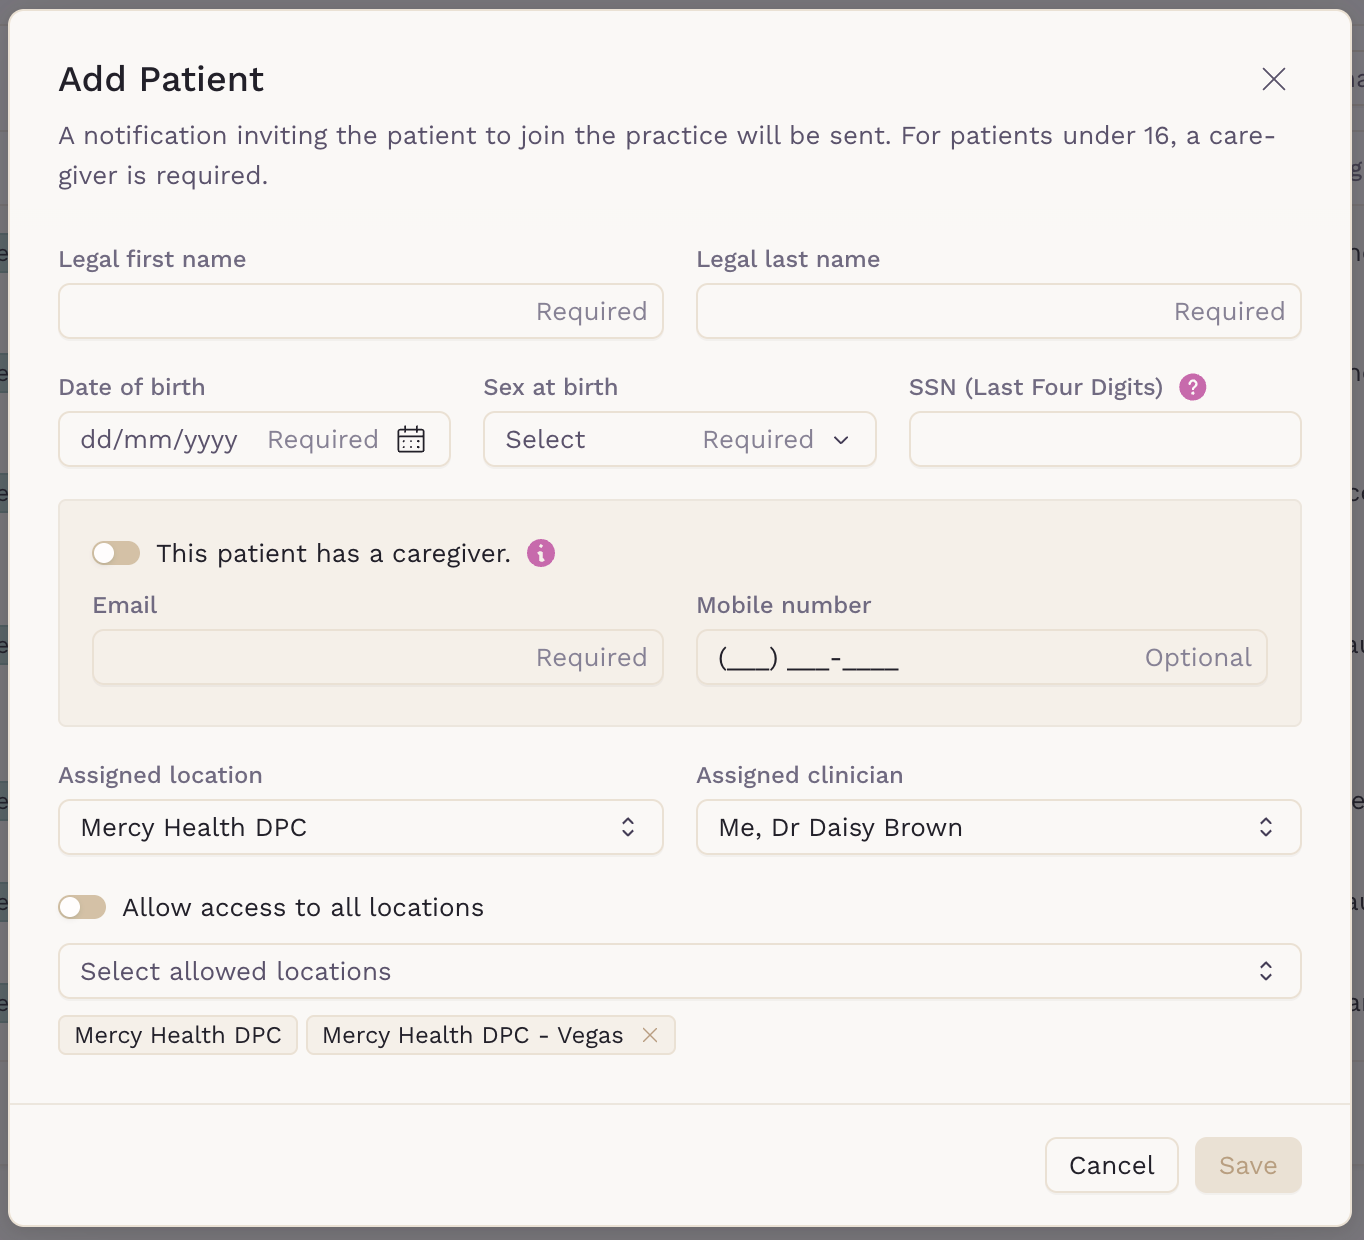Click the caregiver info icon
The width and height of the screenshot is (1364, 1240).
pos(541,553)
